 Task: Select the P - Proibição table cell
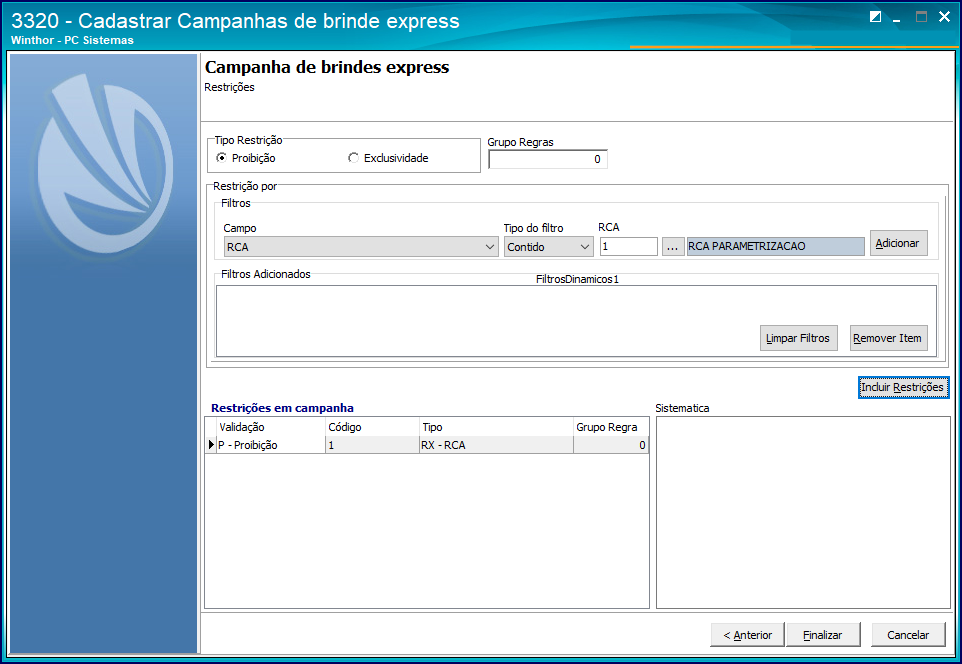(271, 445)
